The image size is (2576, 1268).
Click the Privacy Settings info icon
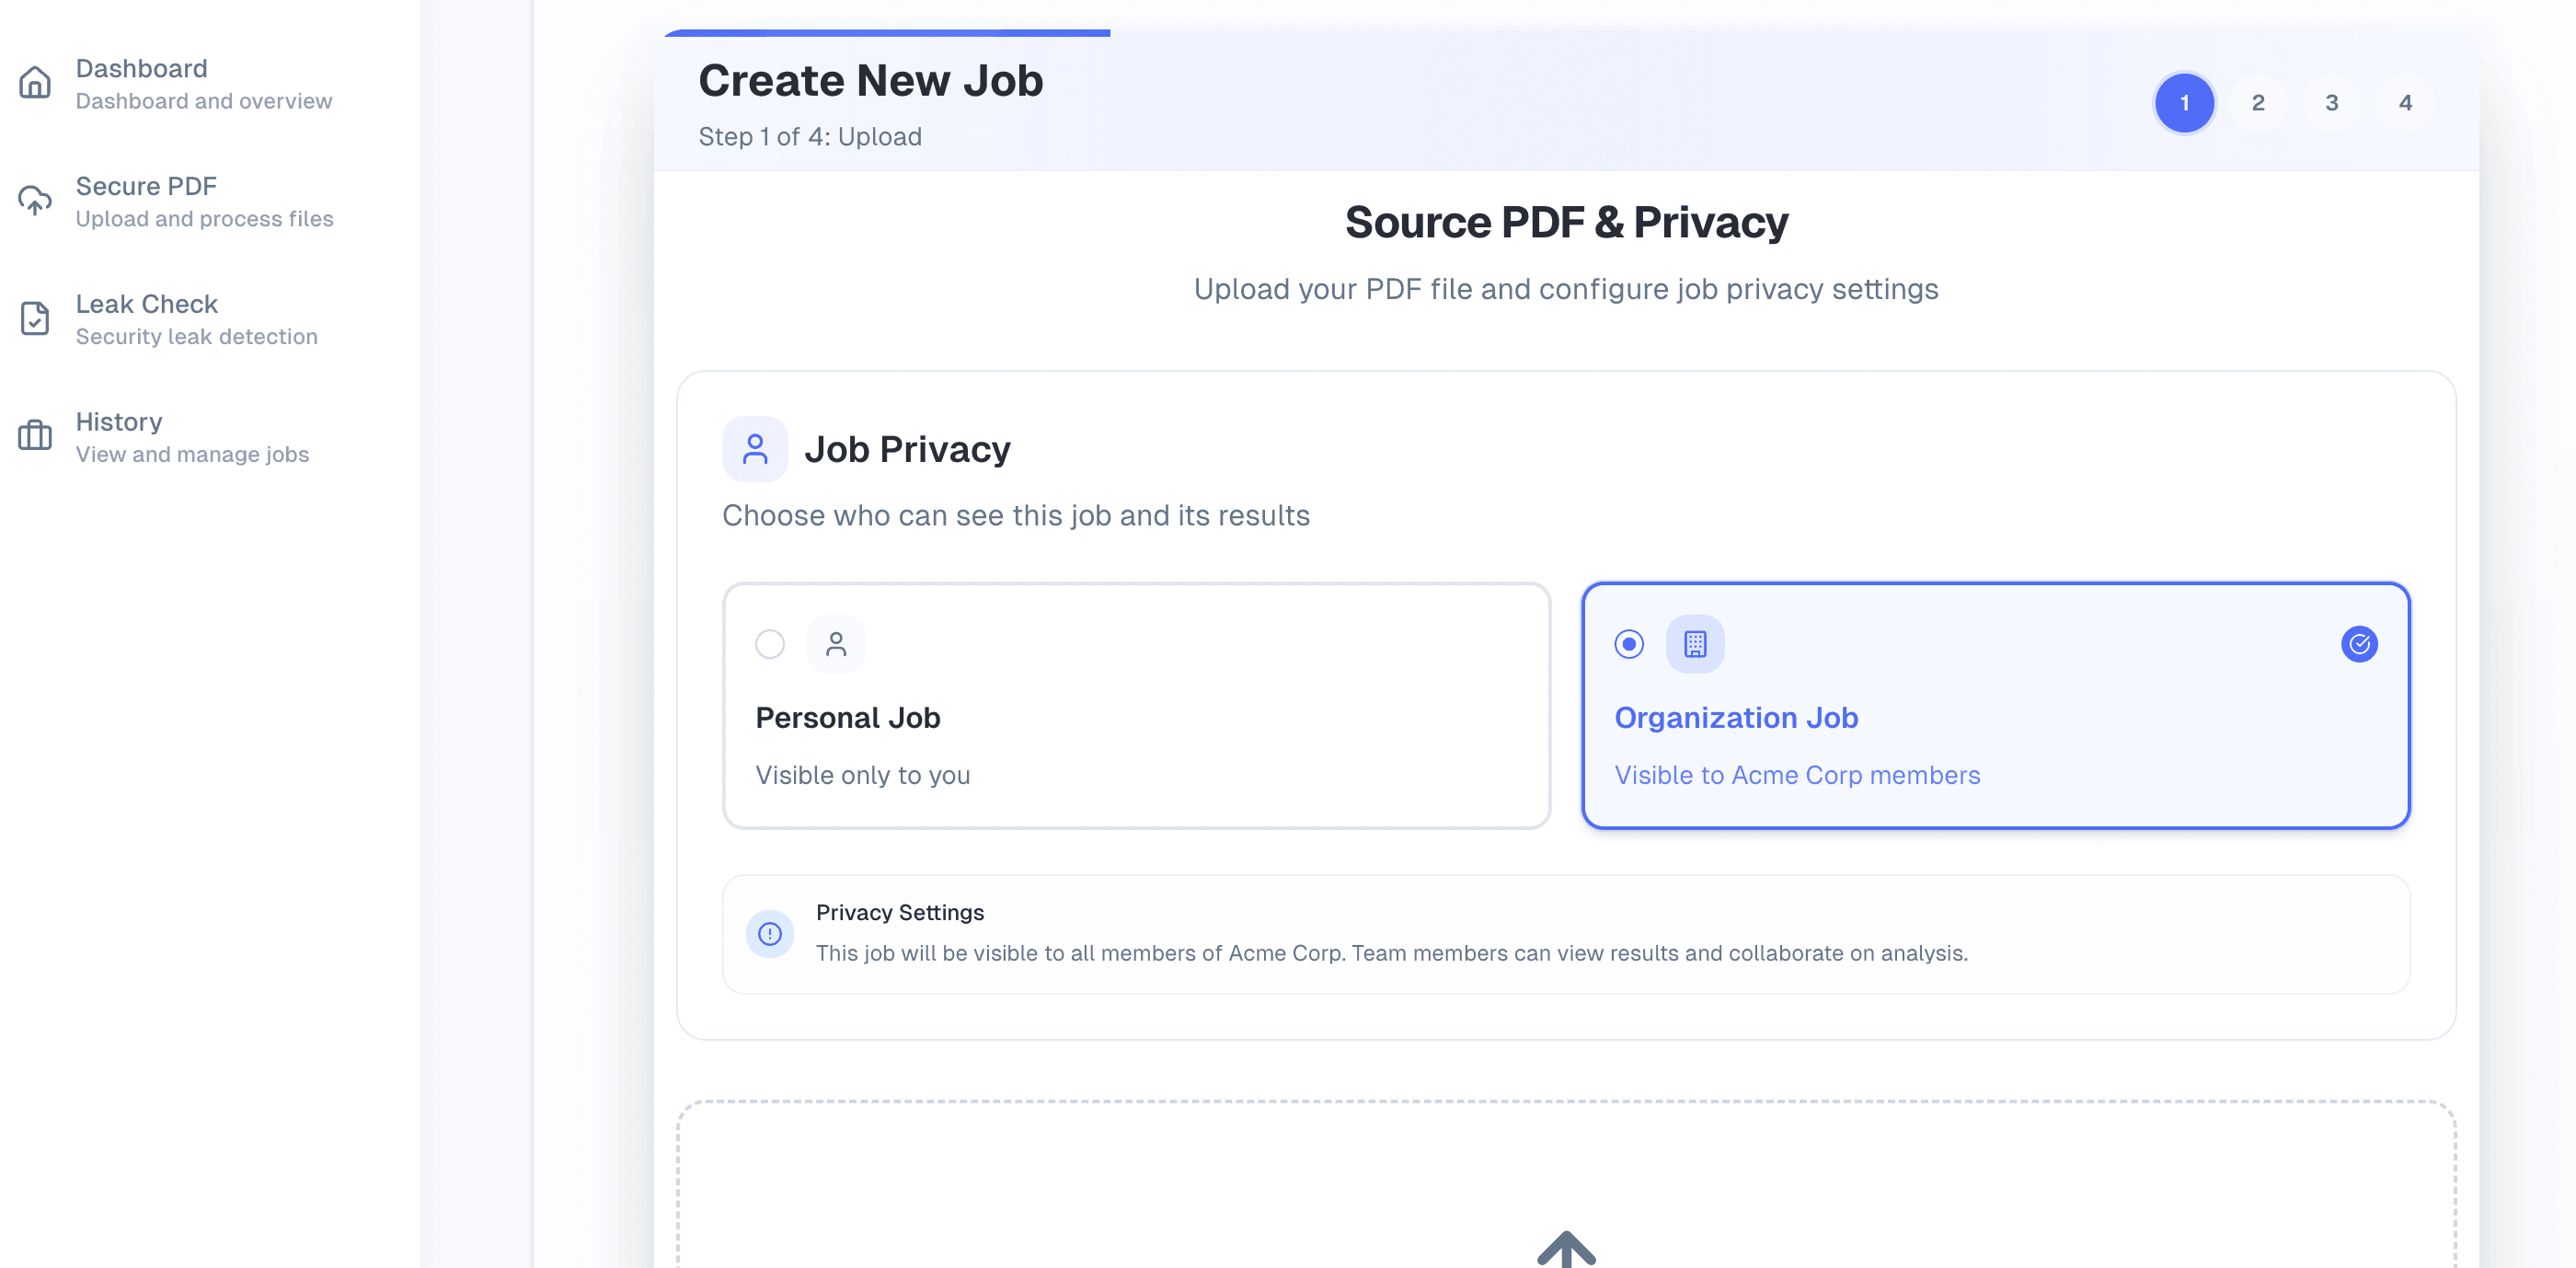(x=770, y=934)
